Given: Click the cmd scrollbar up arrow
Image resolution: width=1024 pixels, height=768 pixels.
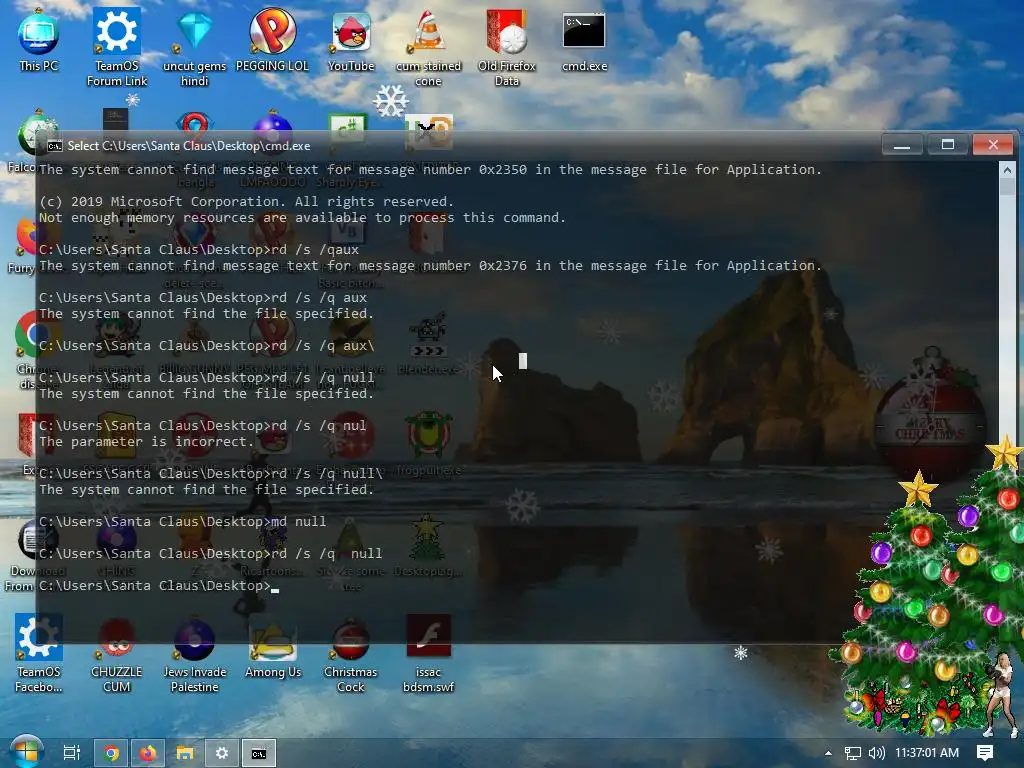Looking at the screenshot, I should 1007,170.
